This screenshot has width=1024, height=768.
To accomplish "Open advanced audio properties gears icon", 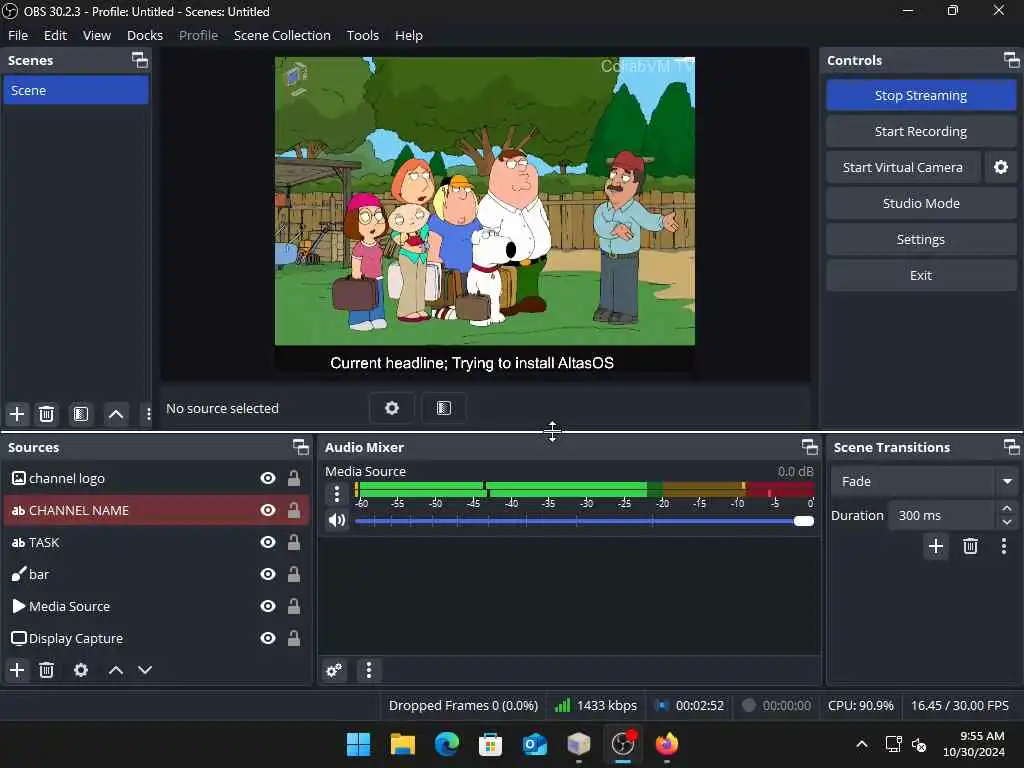I will [334, 670].
